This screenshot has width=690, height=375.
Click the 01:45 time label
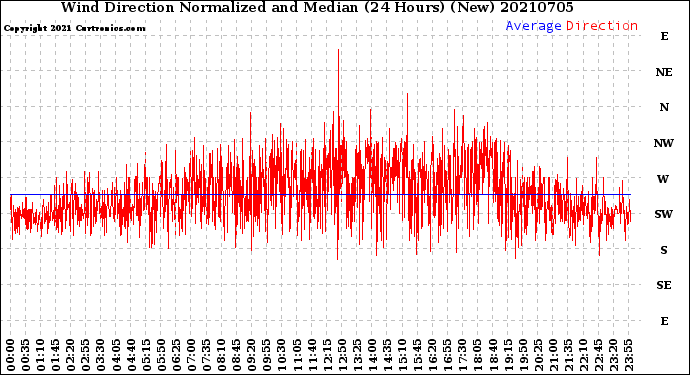point(56,355)
